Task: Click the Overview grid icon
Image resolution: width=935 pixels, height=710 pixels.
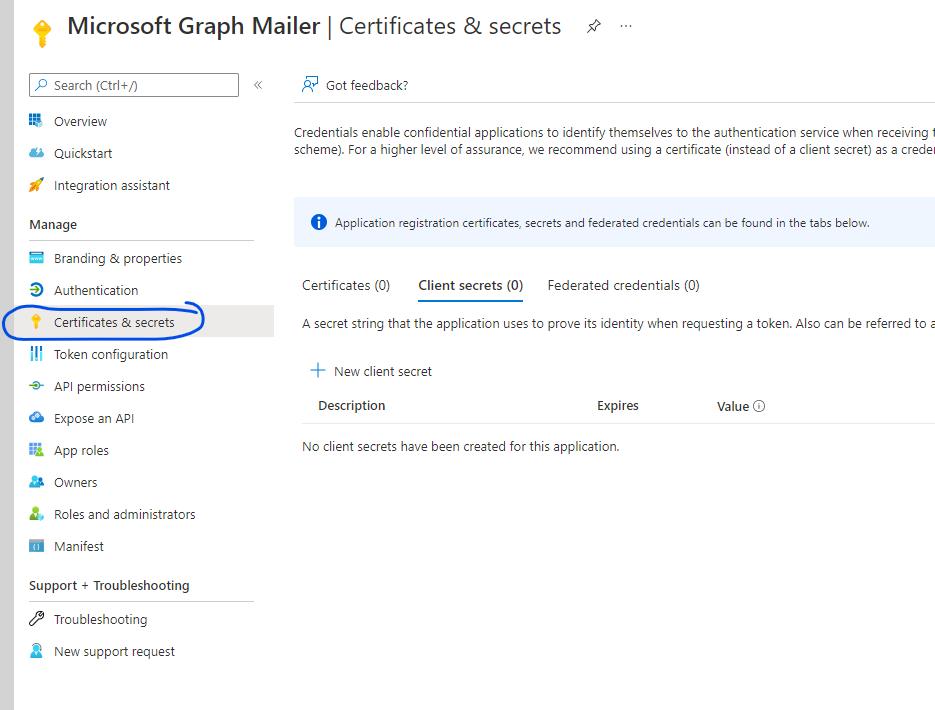Action: [x=36, y=120]
